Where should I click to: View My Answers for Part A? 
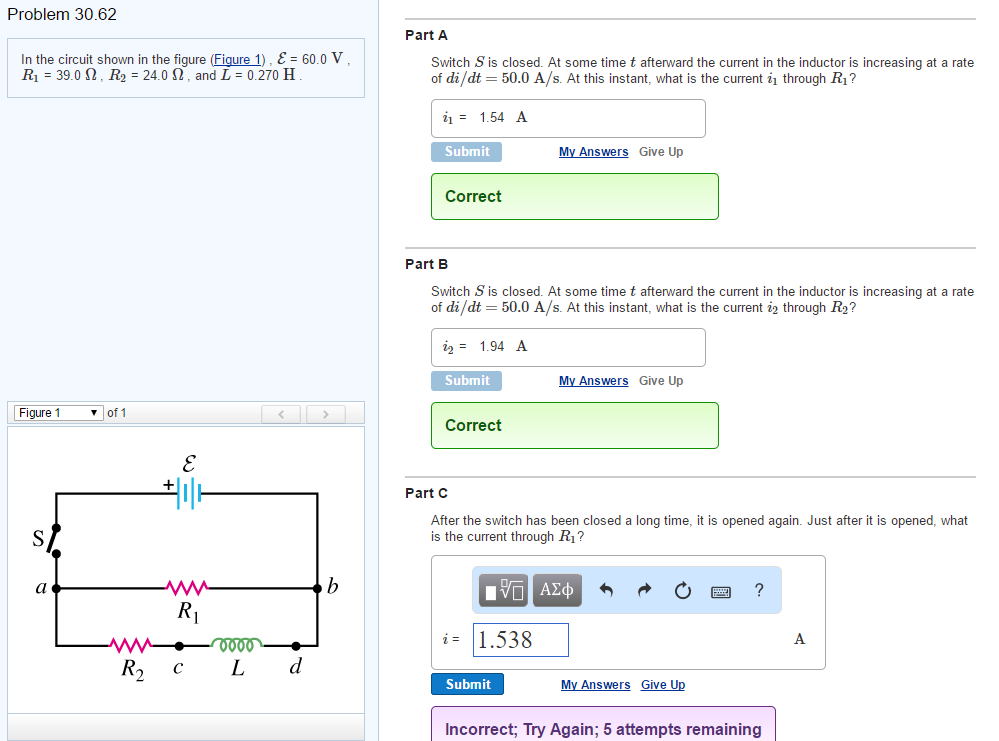click(593, 151)
